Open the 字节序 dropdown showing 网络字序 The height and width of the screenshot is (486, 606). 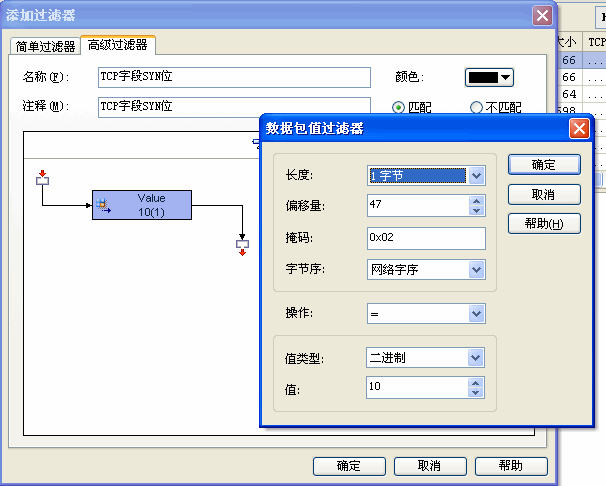pyautogui.click(x=476, y=269)
